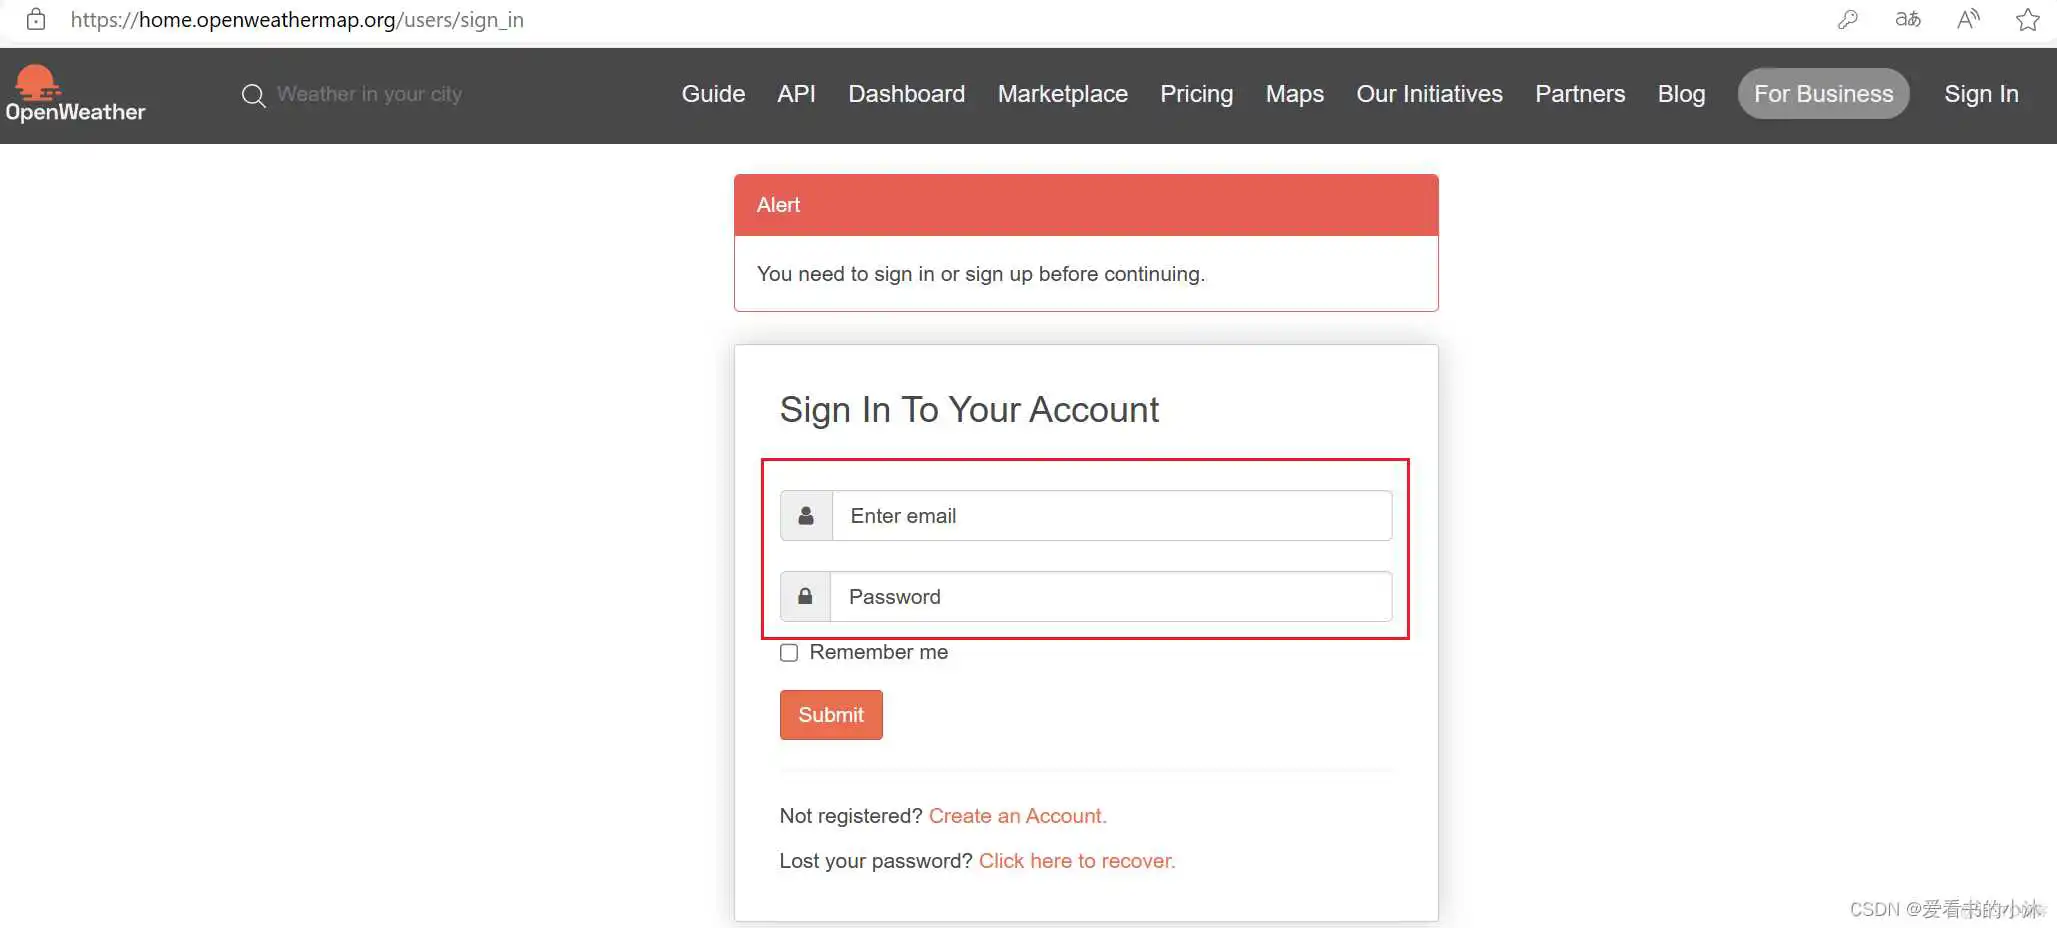
Task: Click the search magnifier icon
Action: point(253,95)
